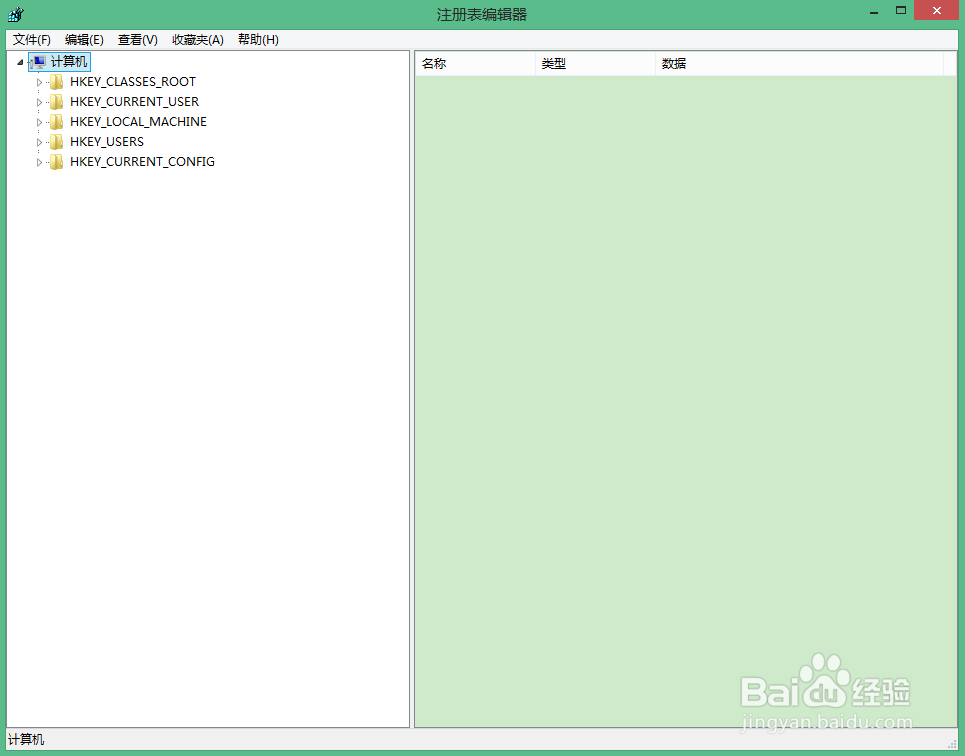The width and height of the screenshot is (965, 756).
Task: Select the HKEY_CURRENT_USER label
Action: [134, 102]
